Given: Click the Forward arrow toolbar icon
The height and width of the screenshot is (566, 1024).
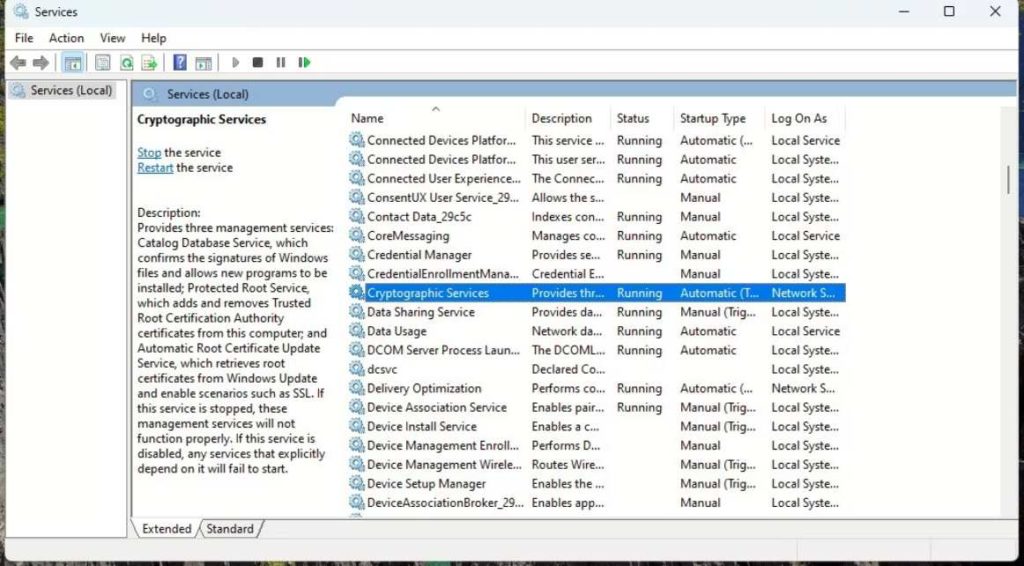Looking at the screenshot, I should point(40,63).
